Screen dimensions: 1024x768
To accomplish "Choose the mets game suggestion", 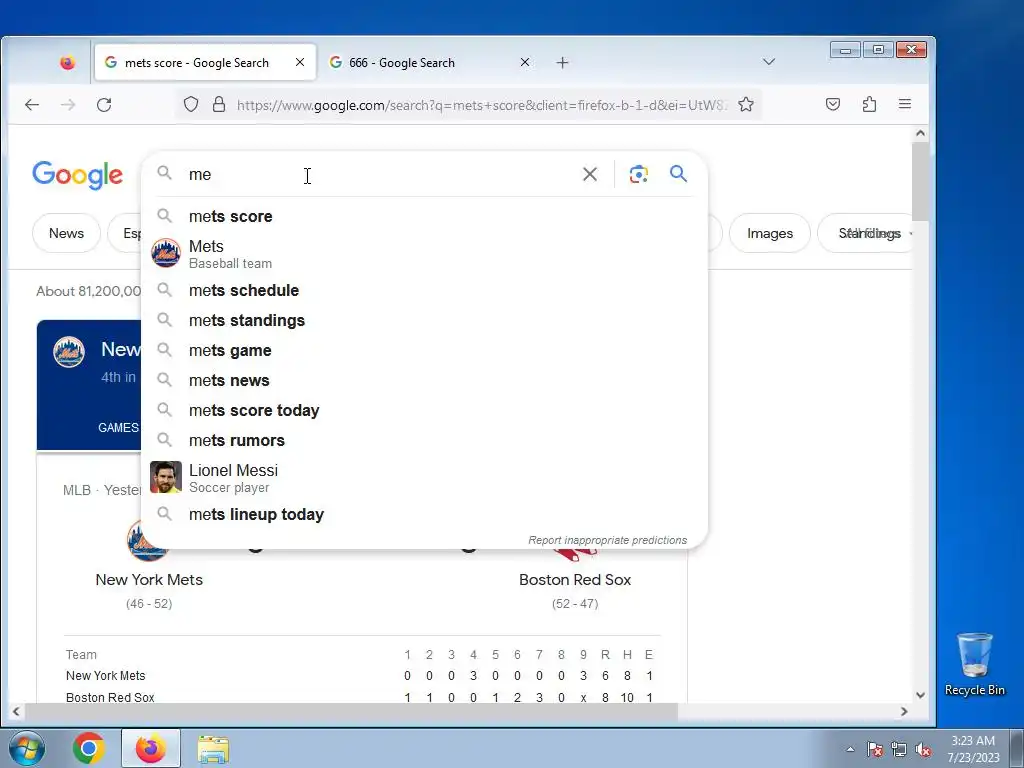I will click(x=424, y=350).
